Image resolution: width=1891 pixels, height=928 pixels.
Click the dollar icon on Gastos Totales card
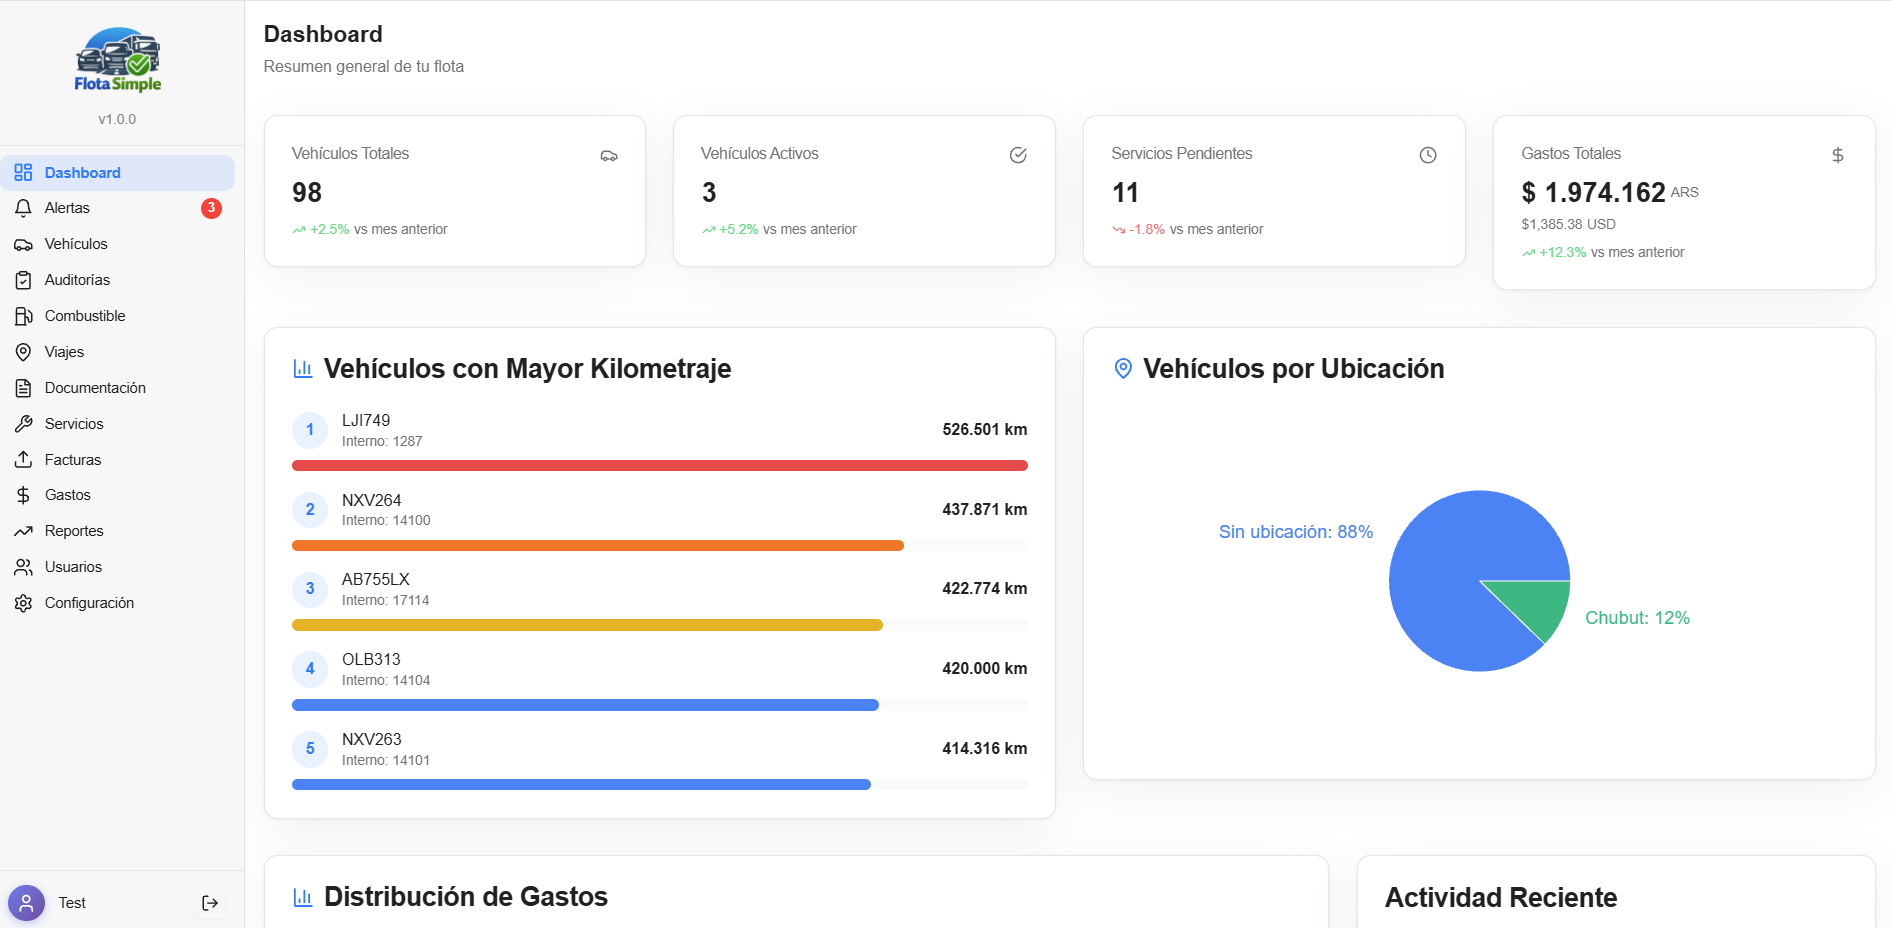click(x=1837, y=155)
